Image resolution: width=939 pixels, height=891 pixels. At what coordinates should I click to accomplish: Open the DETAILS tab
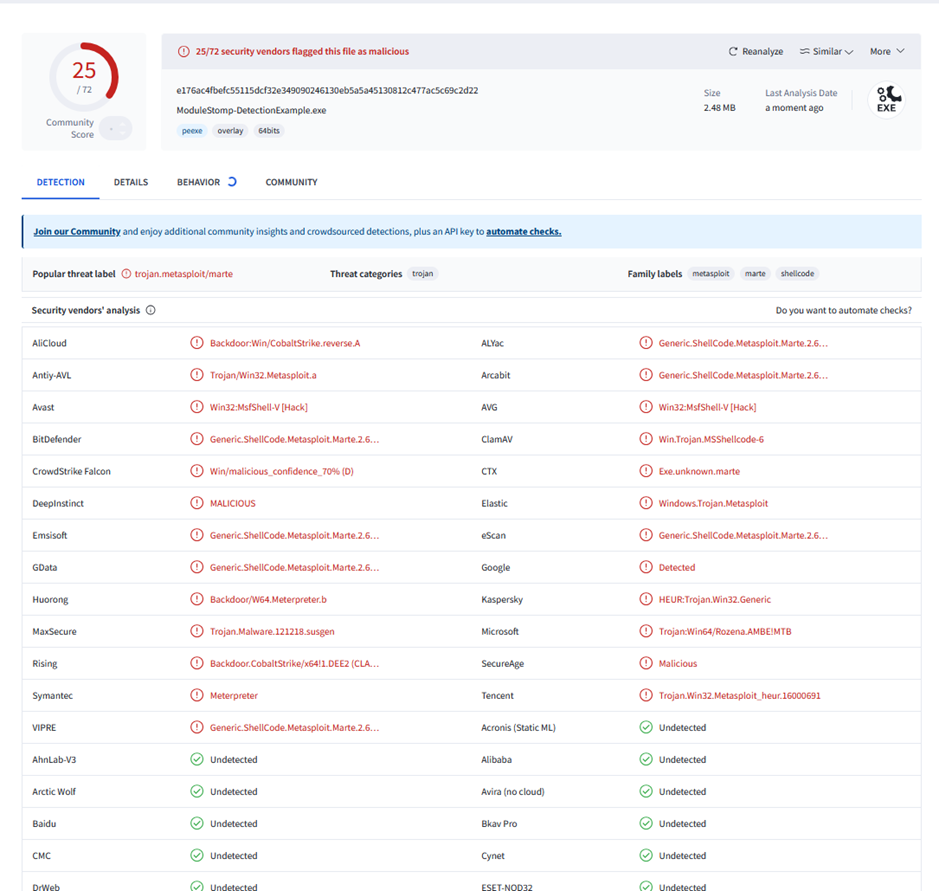pos(131,182)
